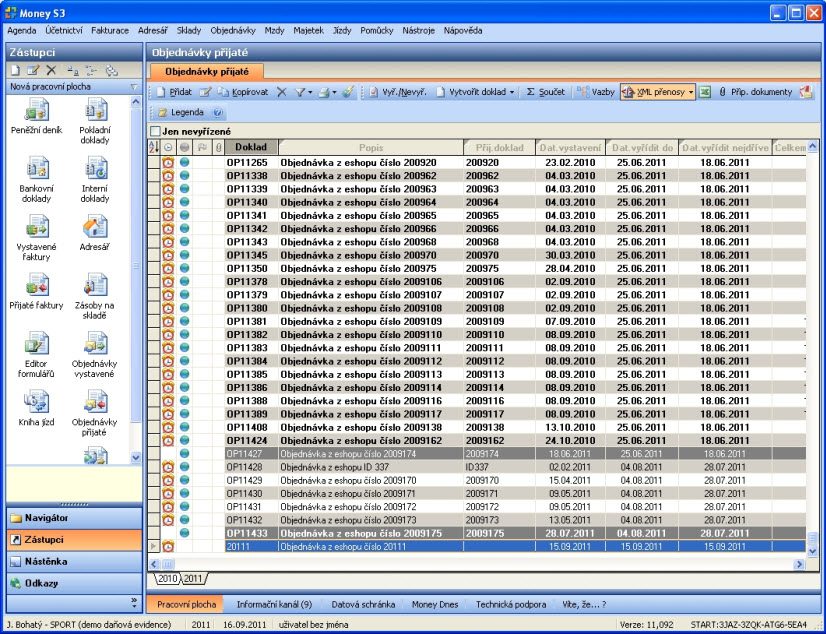Click the Součet button
The height and width of the screenshot is (634, 826).
[x=546, y=92]
